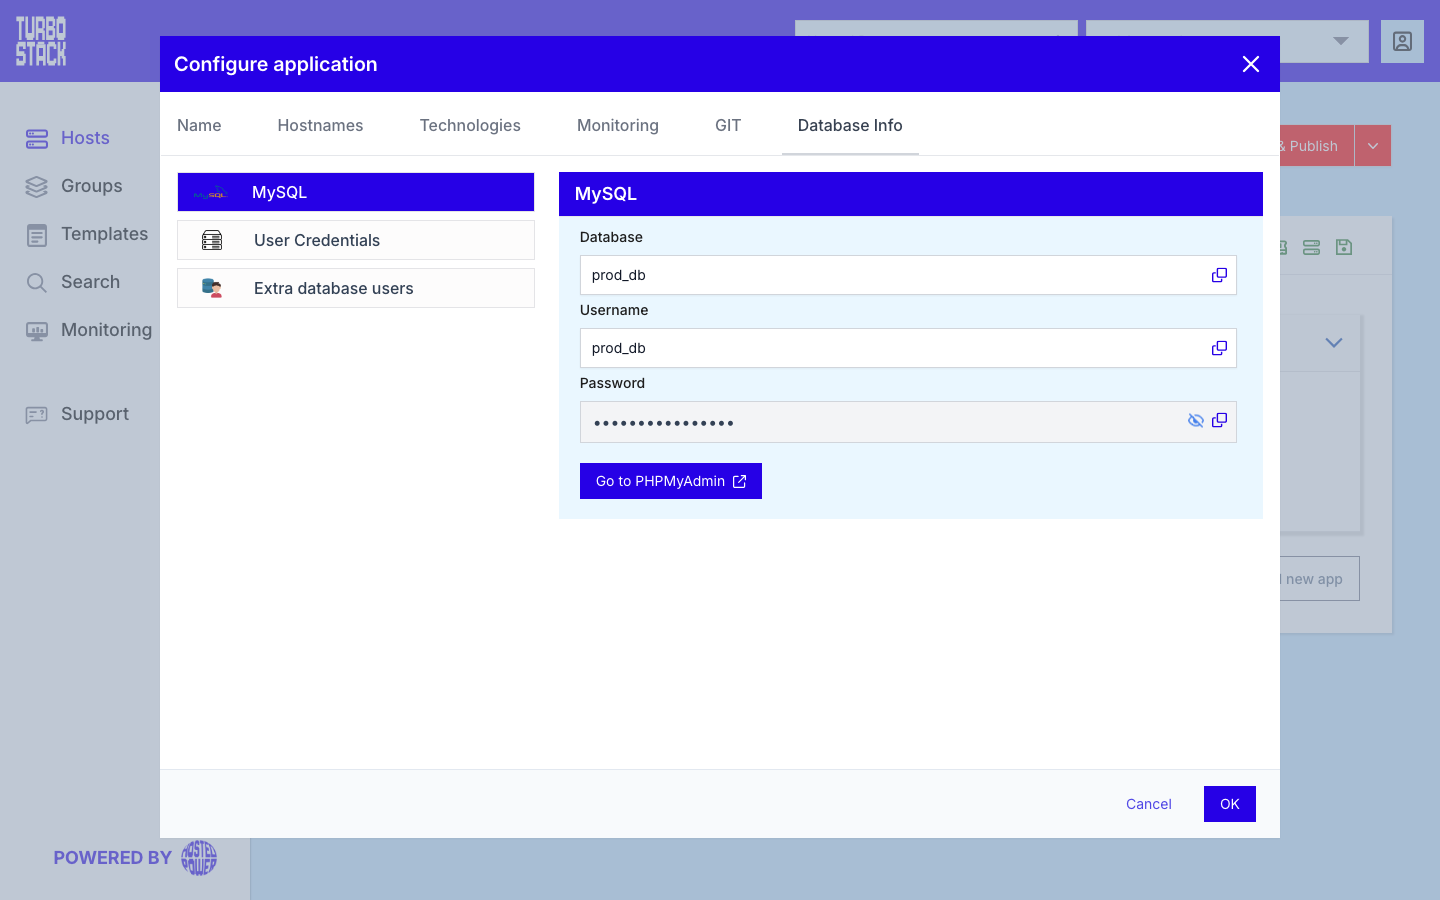Screen dimensions: 1440x900
Task: Click the Templates icon in sidebar
Action: (x=37, y=235)
